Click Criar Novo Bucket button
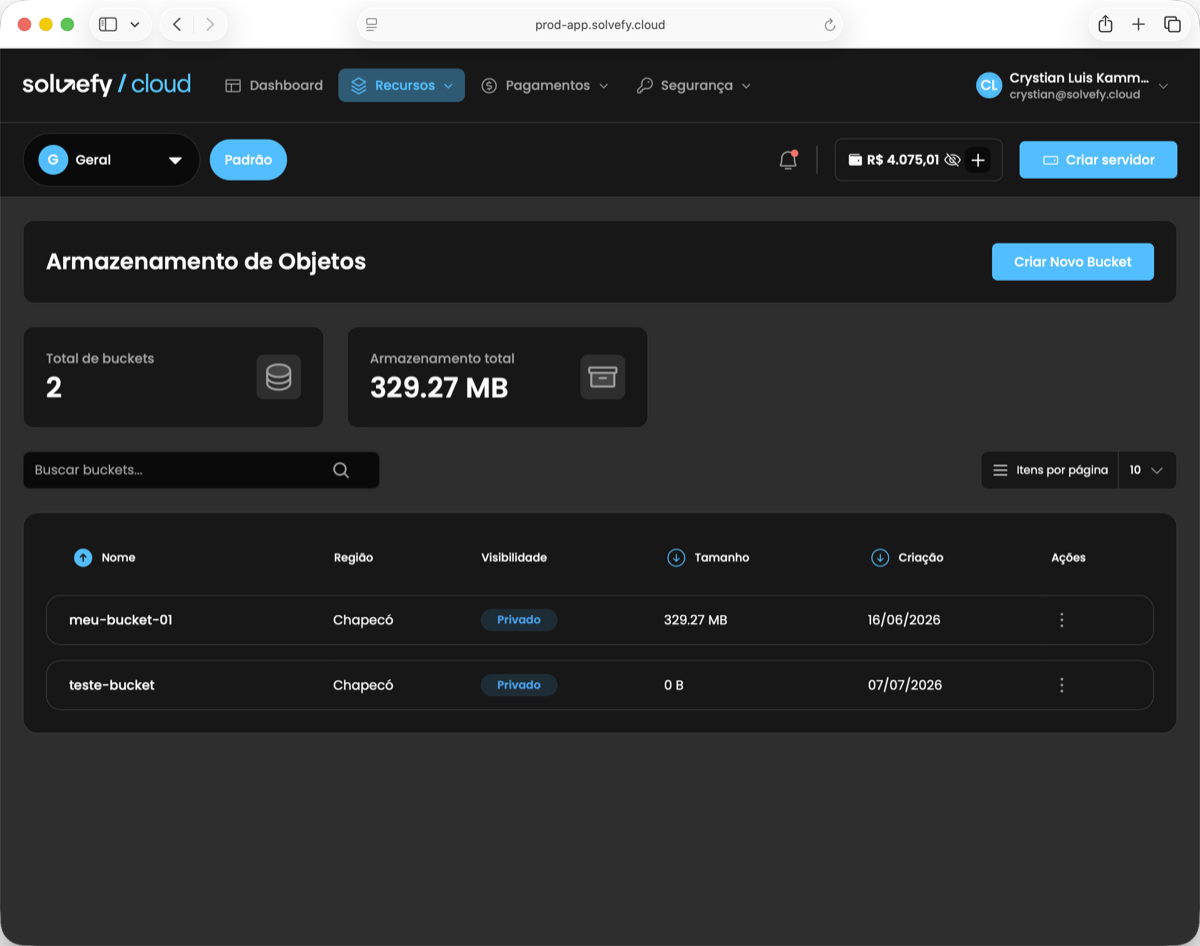The image size is (1200, 946). [x=1073, y=262]
